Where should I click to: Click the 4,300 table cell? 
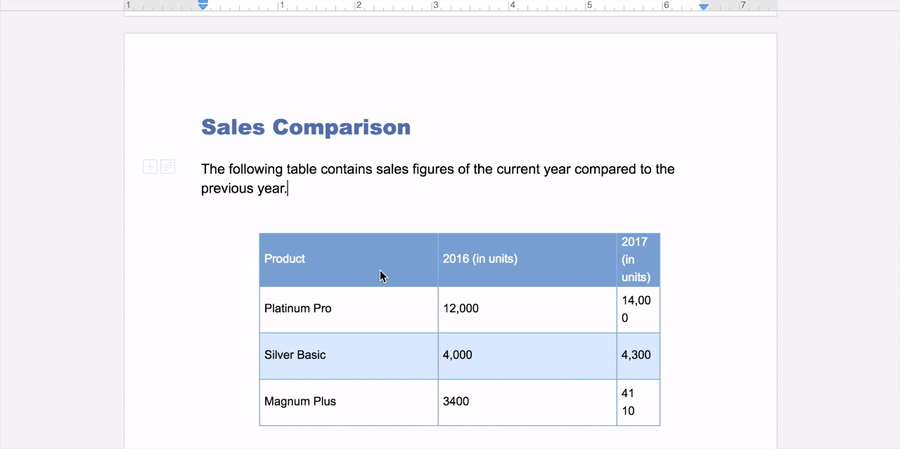pos(636,355)
